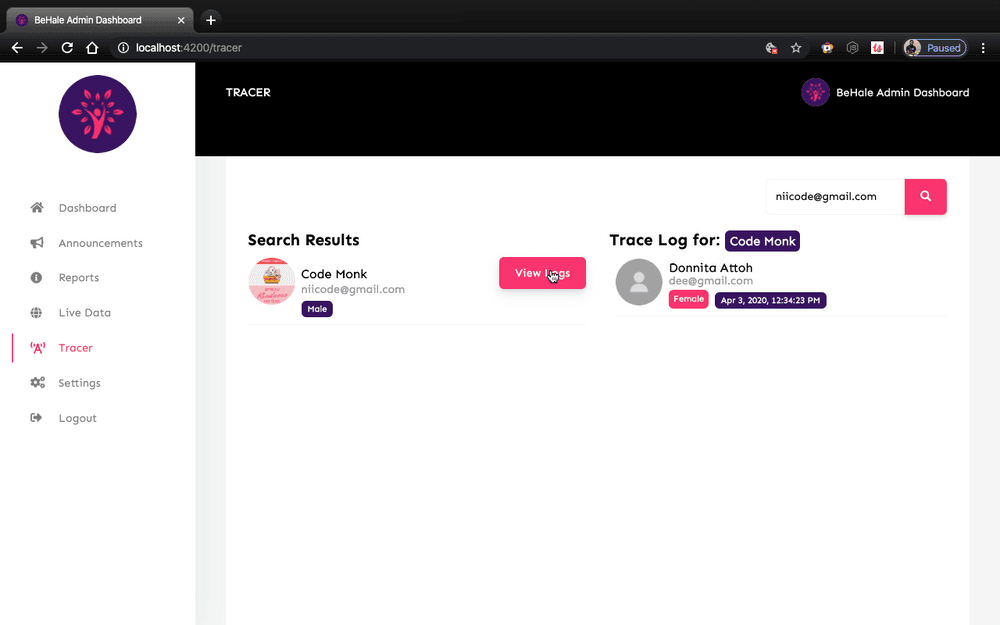Image resolution: width=1000 pixels, height=625 pixels.
Task: Click the Code Monk trace log badge
Action: pyautogui.click(x=762, y=241)
